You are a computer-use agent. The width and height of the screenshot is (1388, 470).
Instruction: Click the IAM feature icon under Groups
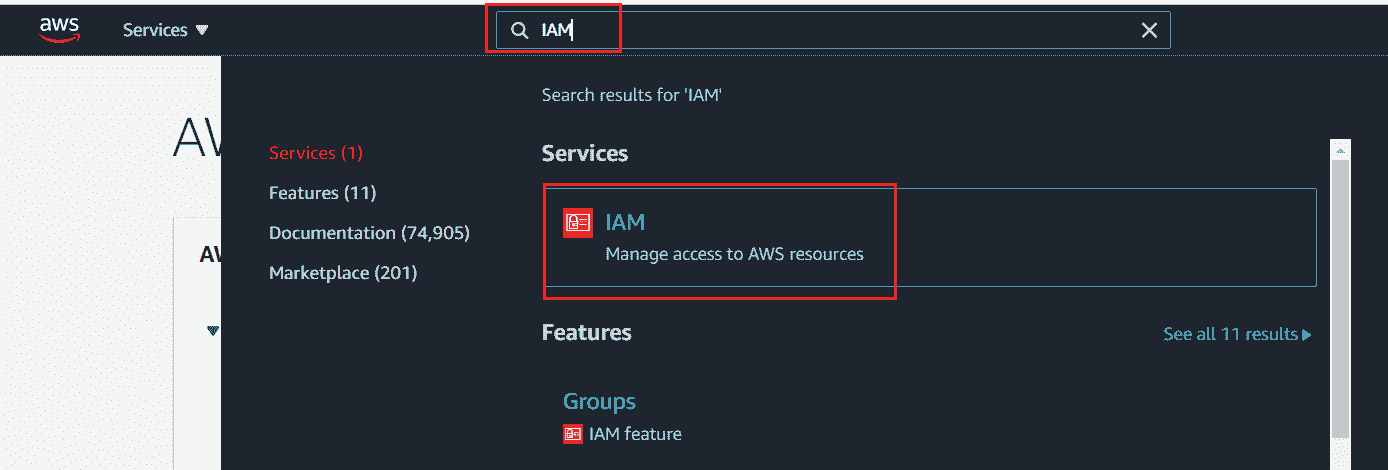[573, 434]
